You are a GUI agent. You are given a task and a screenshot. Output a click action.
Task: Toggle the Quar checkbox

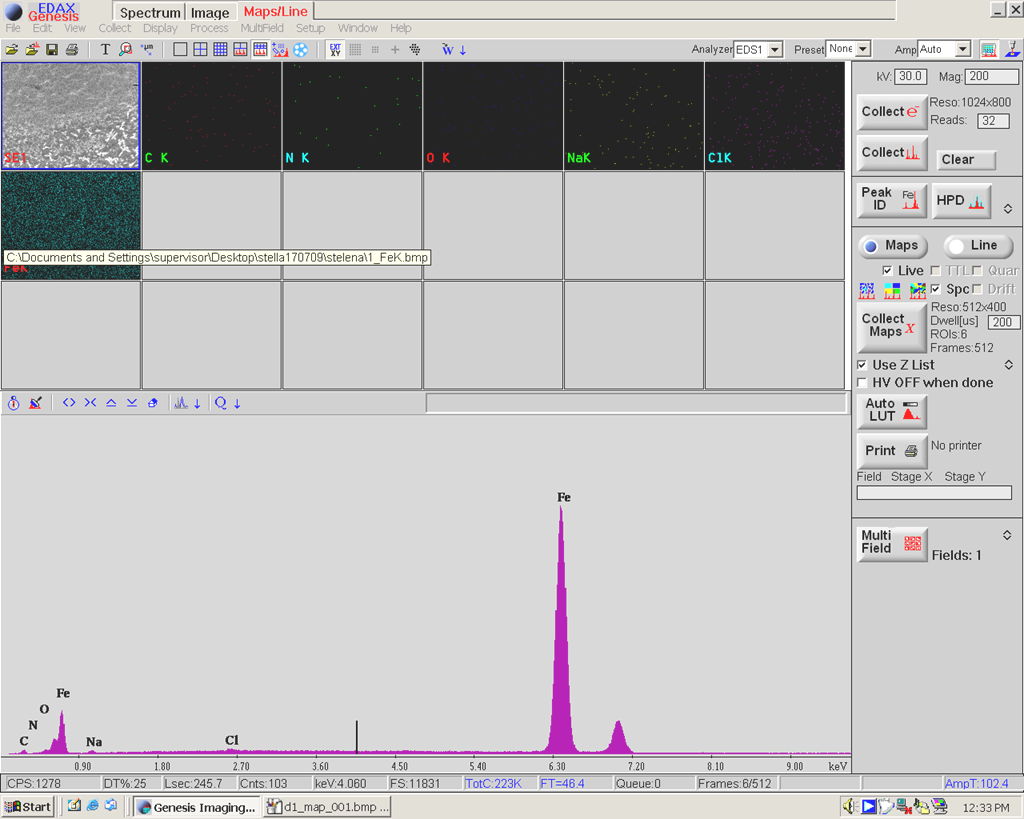click(977, 270)
